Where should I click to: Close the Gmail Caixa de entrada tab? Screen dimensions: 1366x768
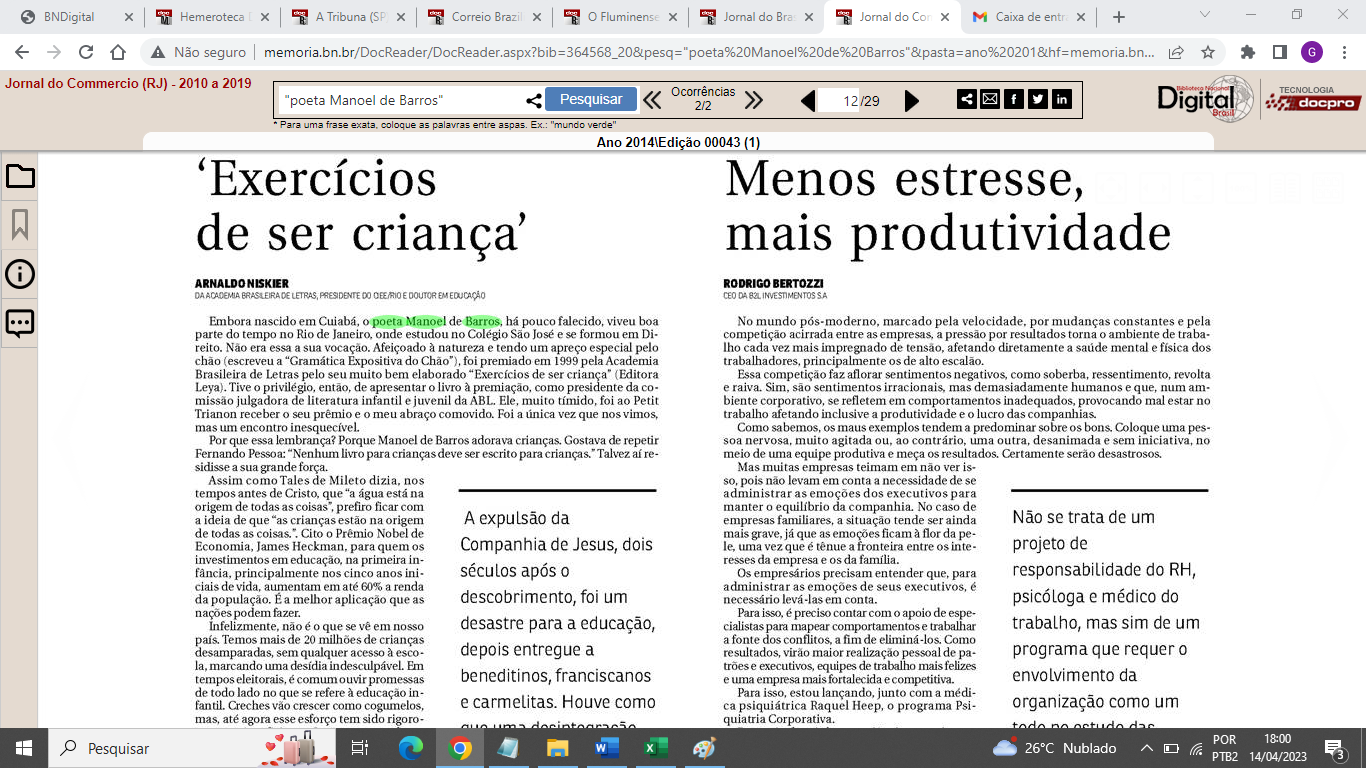[1079, 17]
